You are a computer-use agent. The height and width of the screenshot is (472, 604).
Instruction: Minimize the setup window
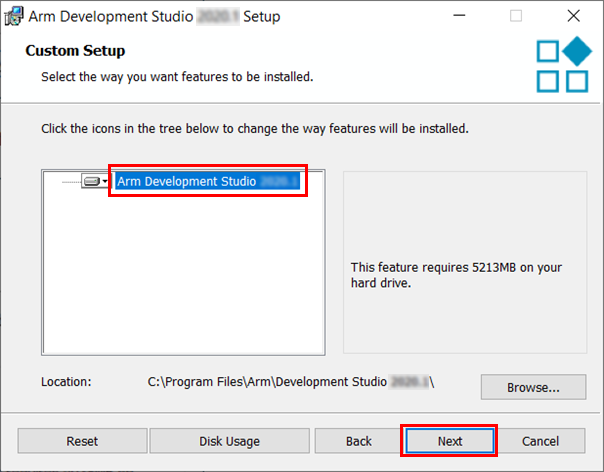click(459, 16)
